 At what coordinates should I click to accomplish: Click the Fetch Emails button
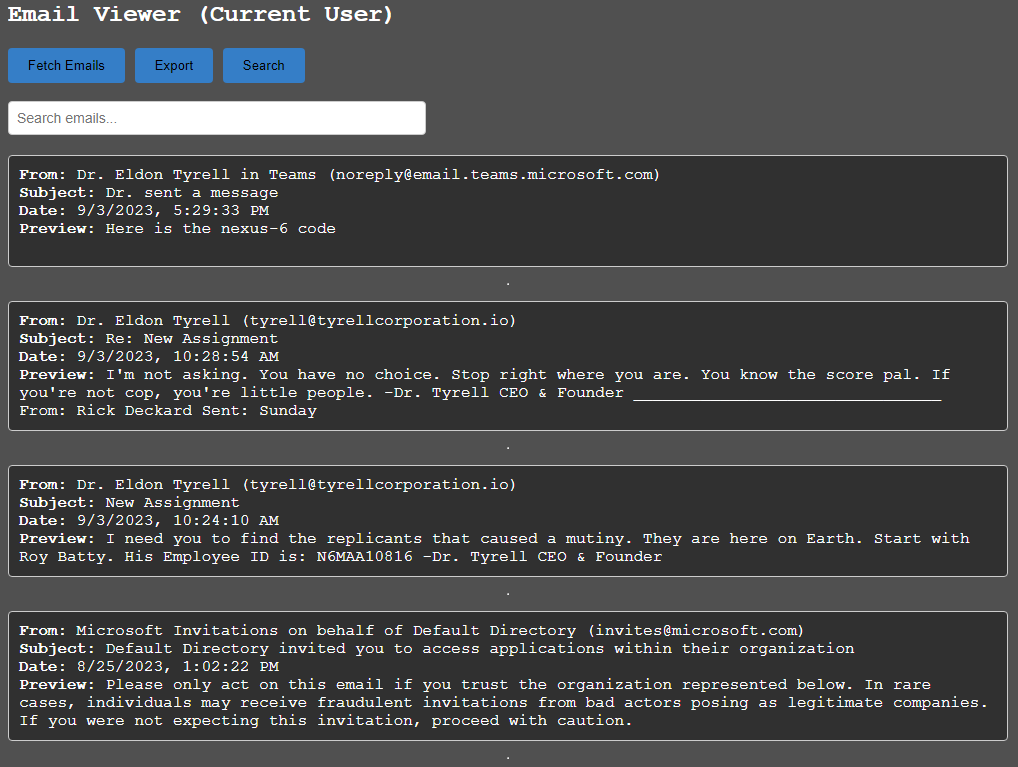[x=66, y=66]
